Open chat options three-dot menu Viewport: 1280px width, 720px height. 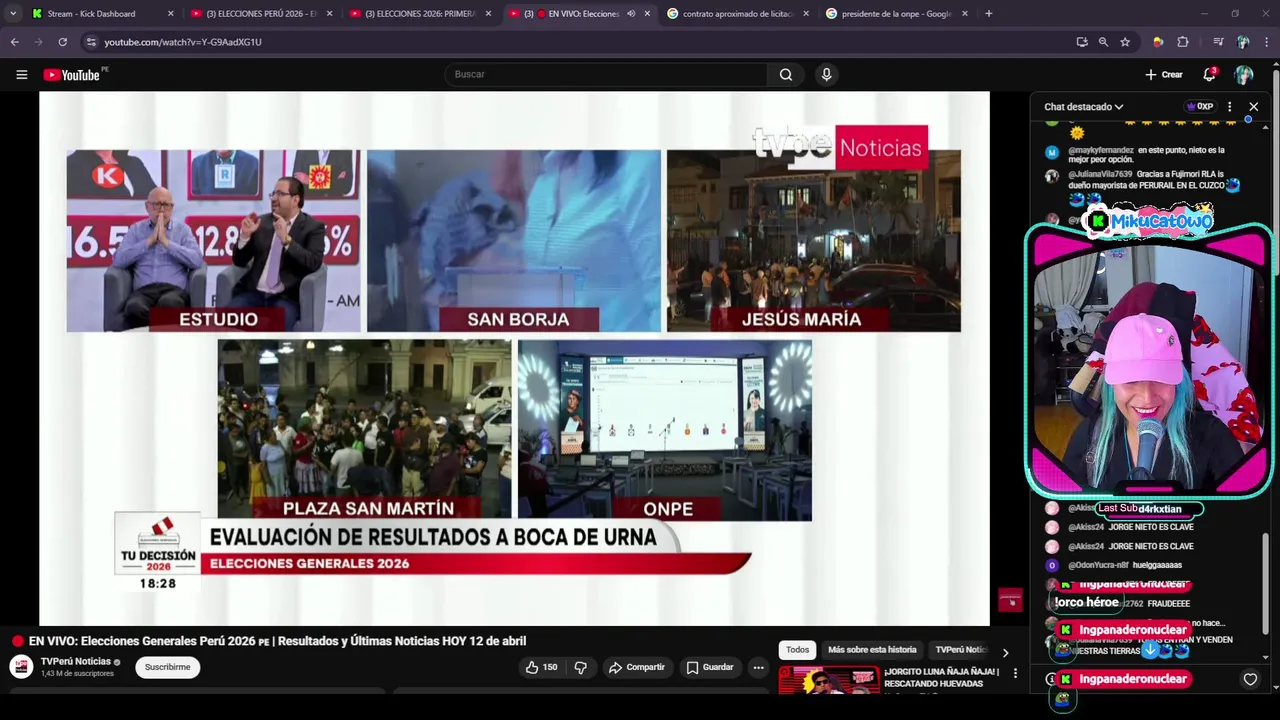[x=1230, y=107]
